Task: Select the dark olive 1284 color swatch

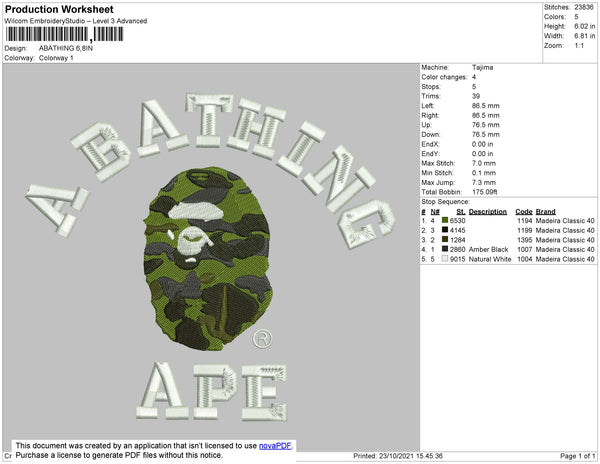Action: tap(445, 239)
